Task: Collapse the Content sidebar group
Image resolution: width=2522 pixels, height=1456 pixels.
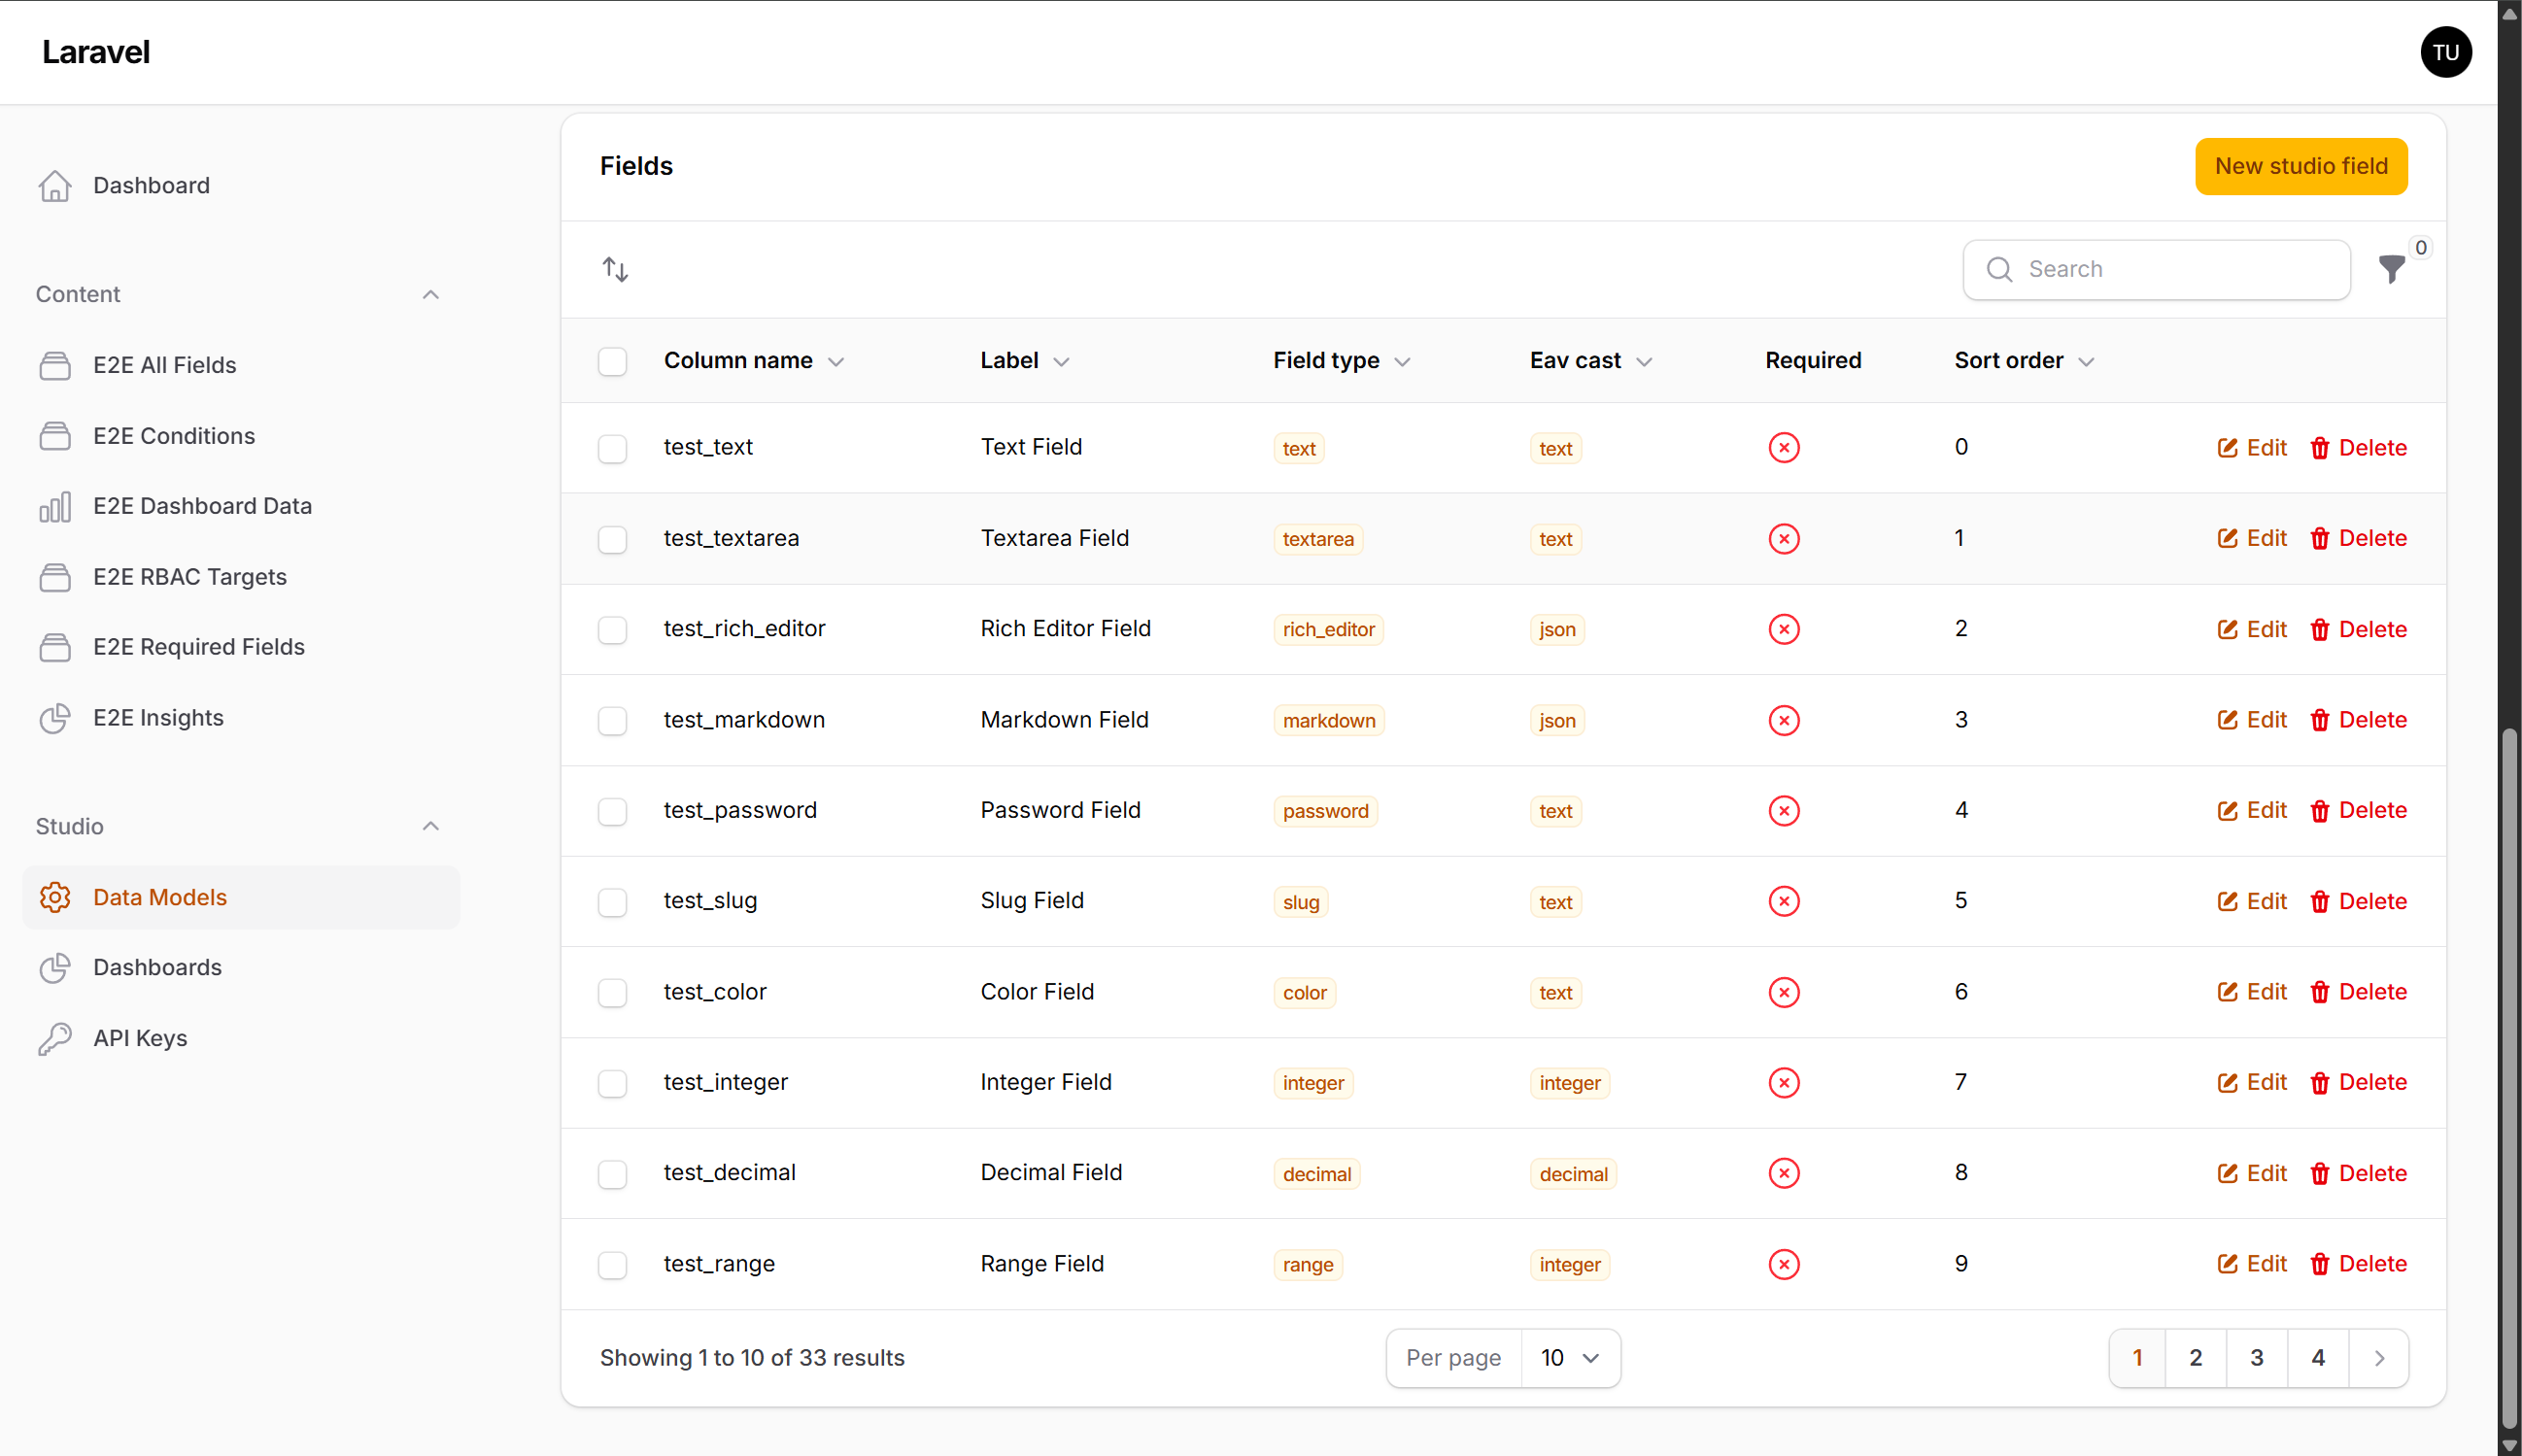Action: point(430,294)
